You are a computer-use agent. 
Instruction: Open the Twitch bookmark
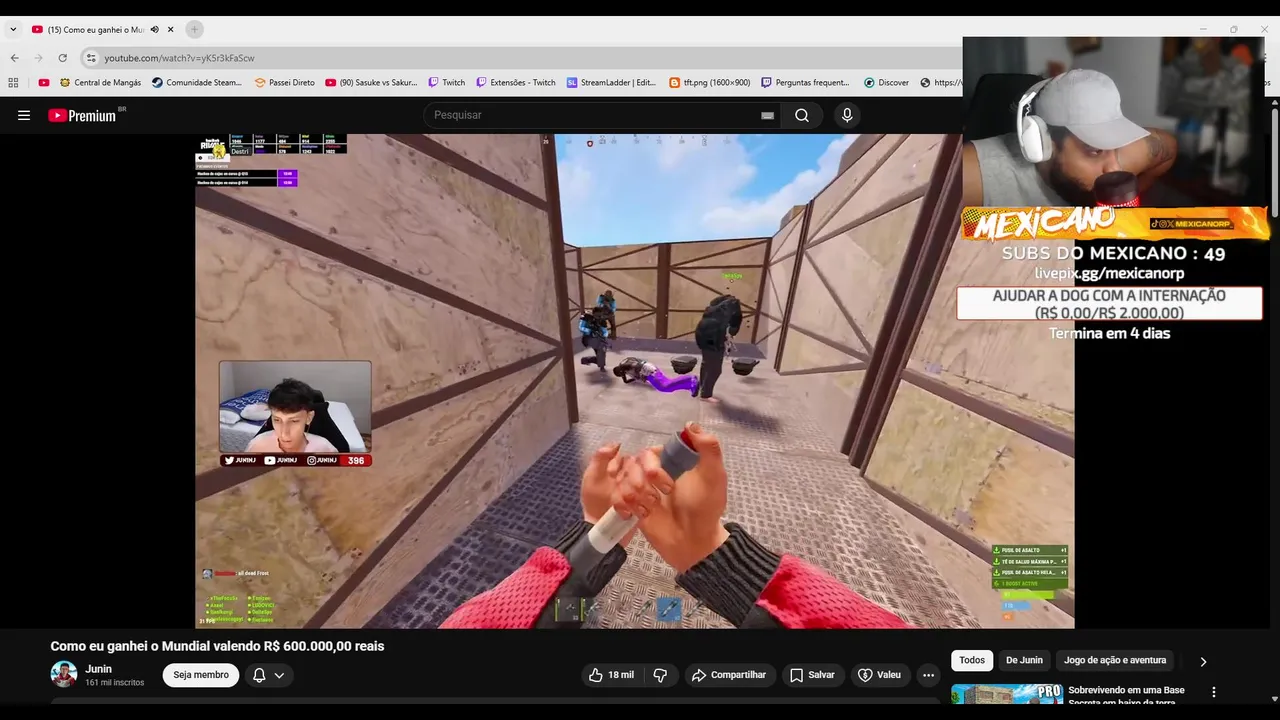(x=446, y=83)
